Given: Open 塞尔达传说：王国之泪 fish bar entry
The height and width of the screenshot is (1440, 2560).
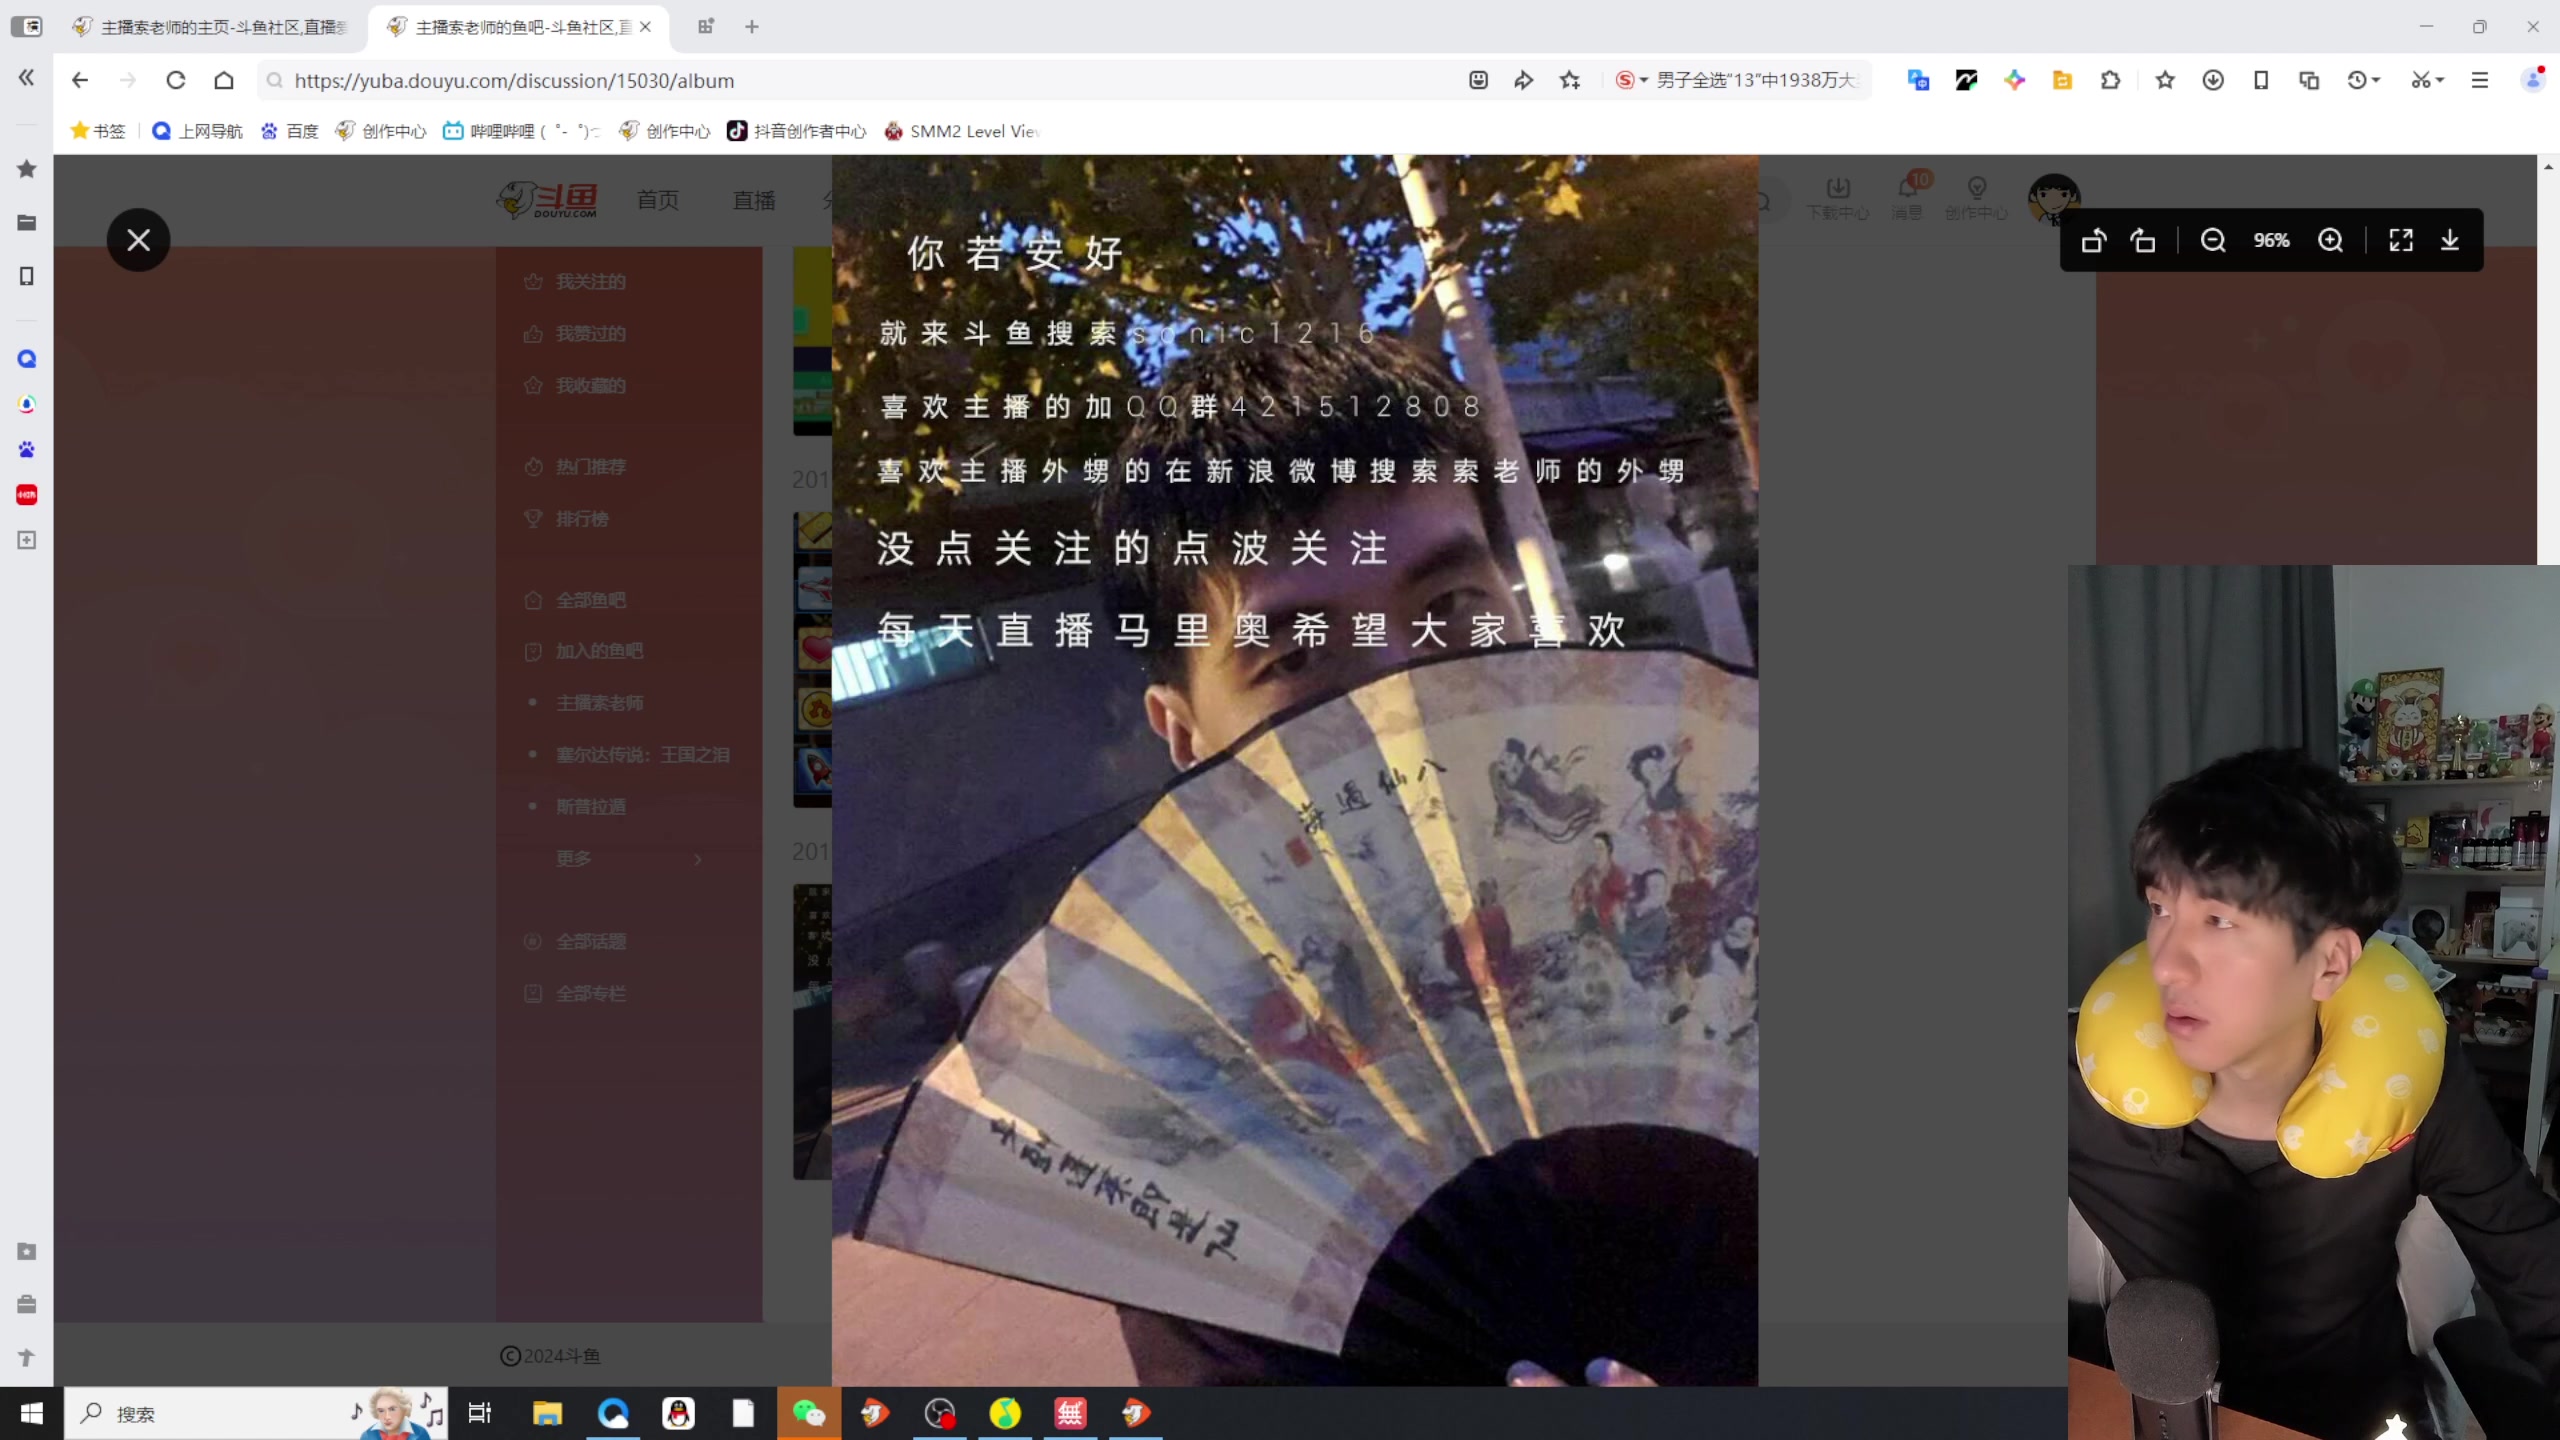Looking at the screenshot, I should coord(643,755).
